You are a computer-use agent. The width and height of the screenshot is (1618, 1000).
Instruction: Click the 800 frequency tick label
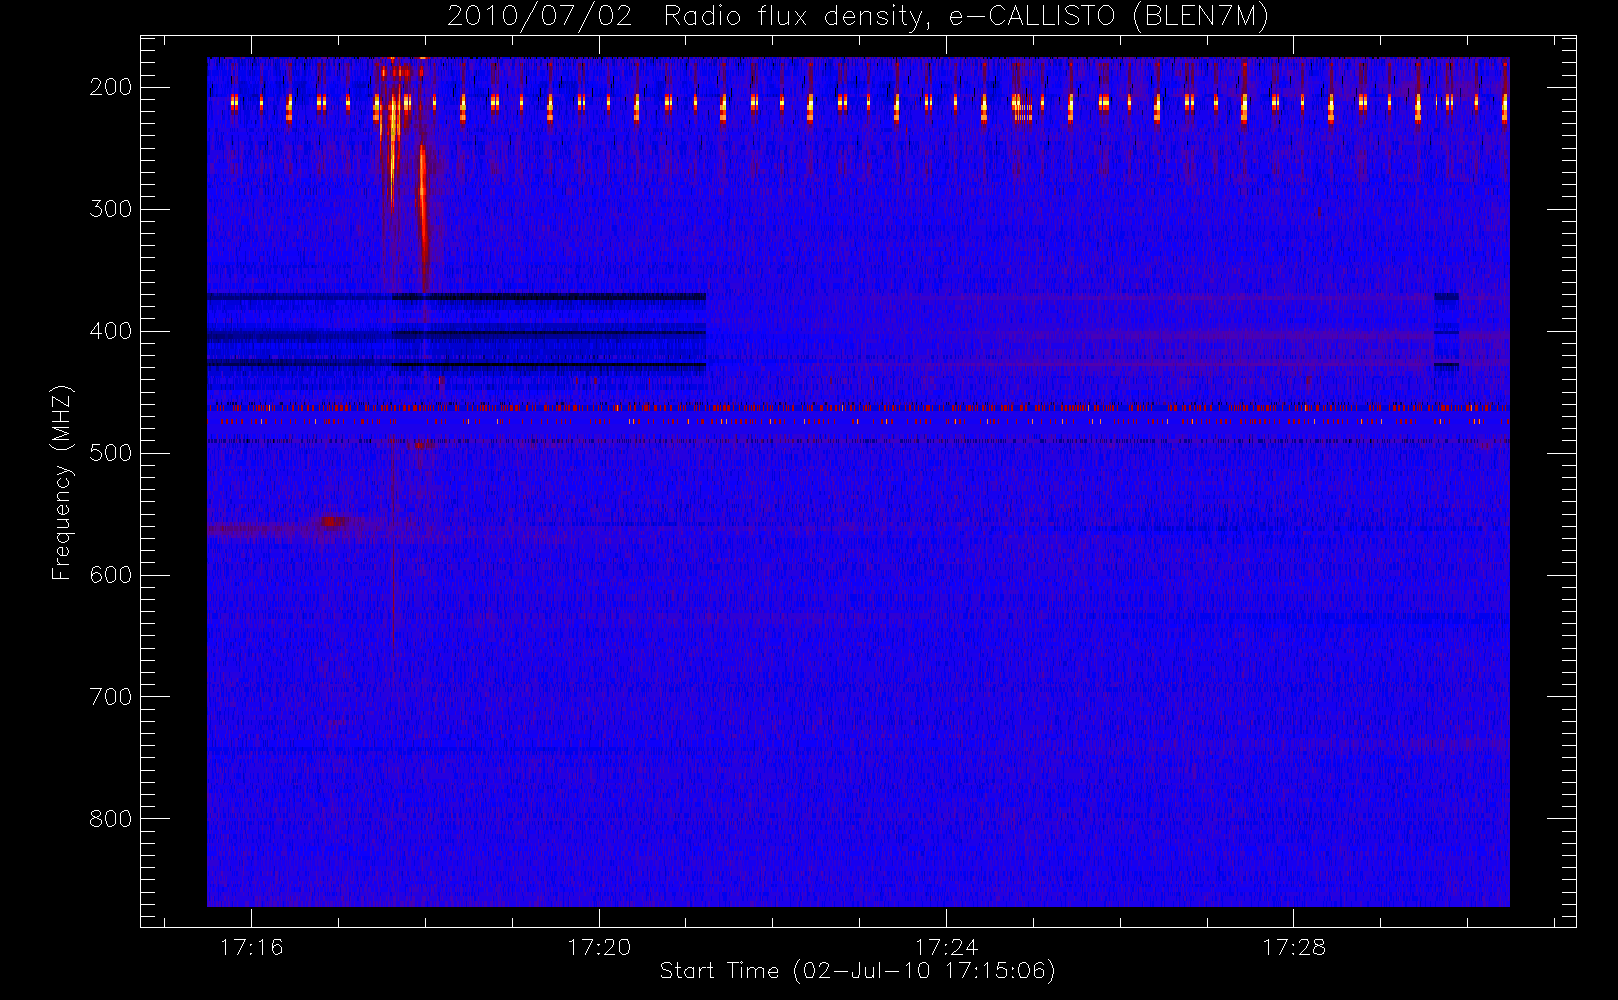tap(111, 819)
